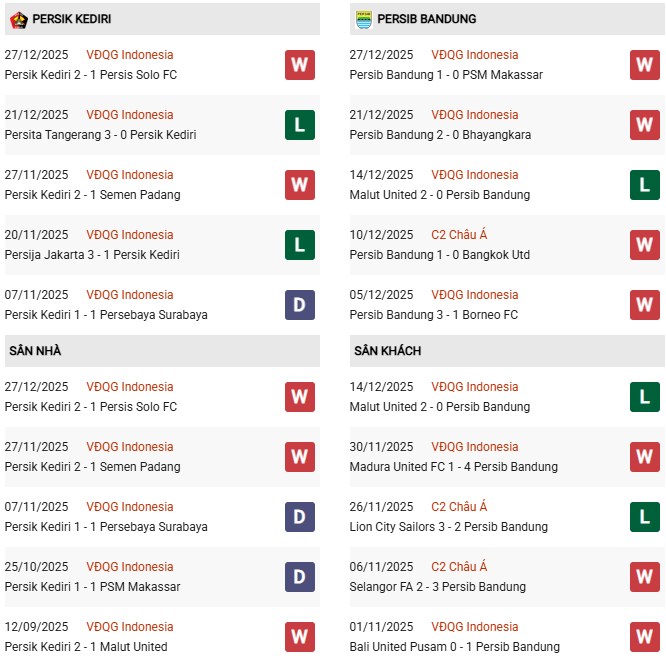This screenshot has height=658, width=666.
Task: Select Persib Bandung 3 - 1 Borneo FC match
Action: (432, 315)
